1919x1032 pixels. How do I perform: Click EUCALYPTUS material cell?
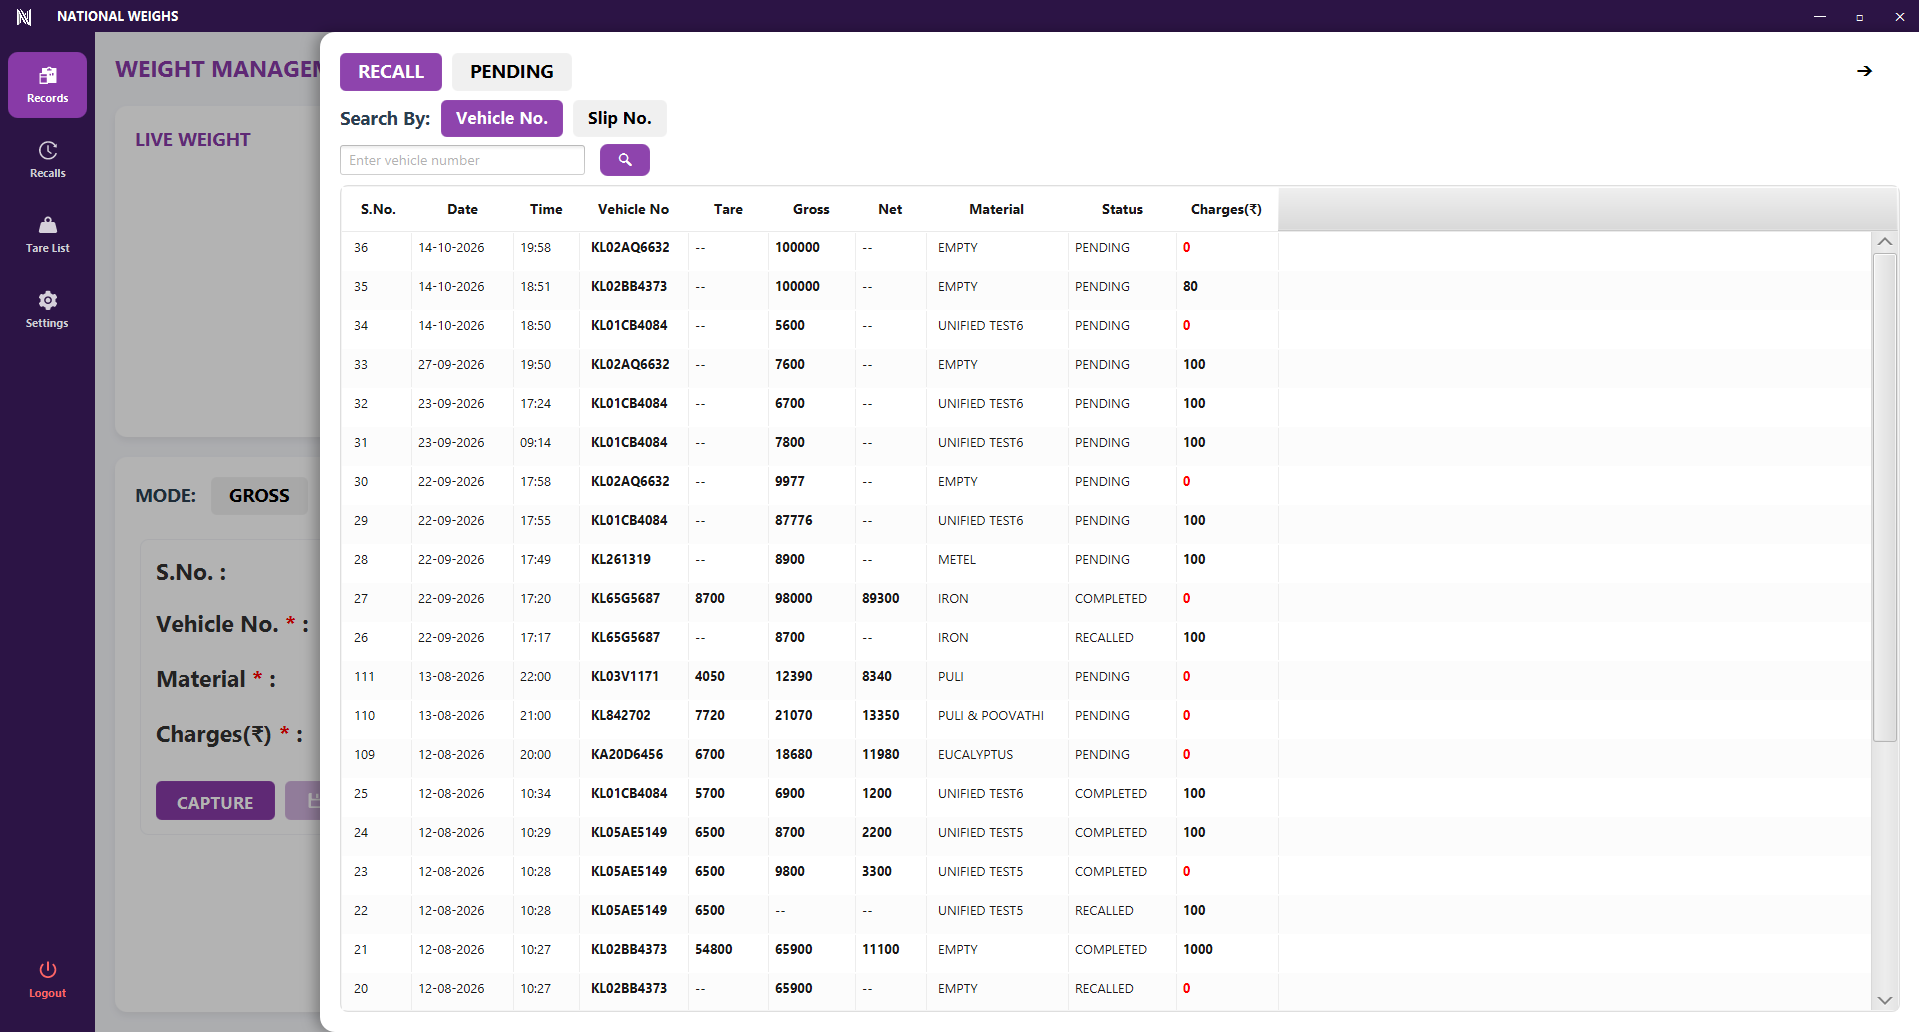(975, 755)
